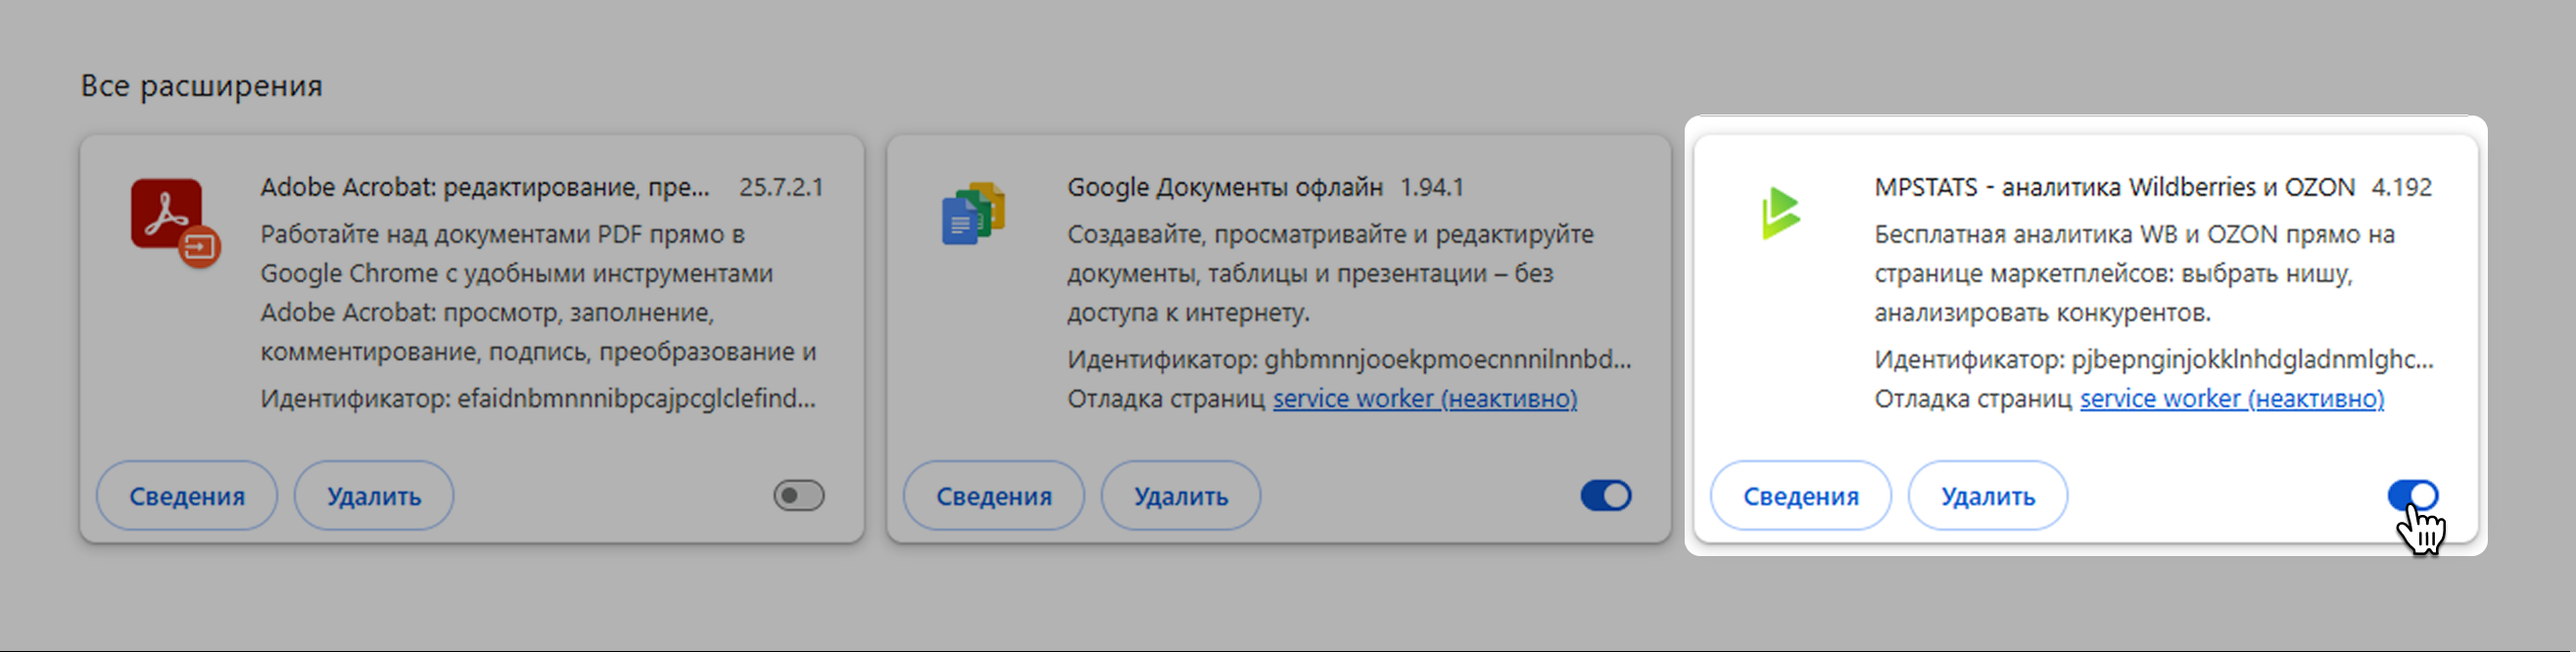Viewport: 2576px width, 652px height.
Task: Turn off the MPSTATS extension switch
Action: pyautogui.click(x=2412, y=496)
